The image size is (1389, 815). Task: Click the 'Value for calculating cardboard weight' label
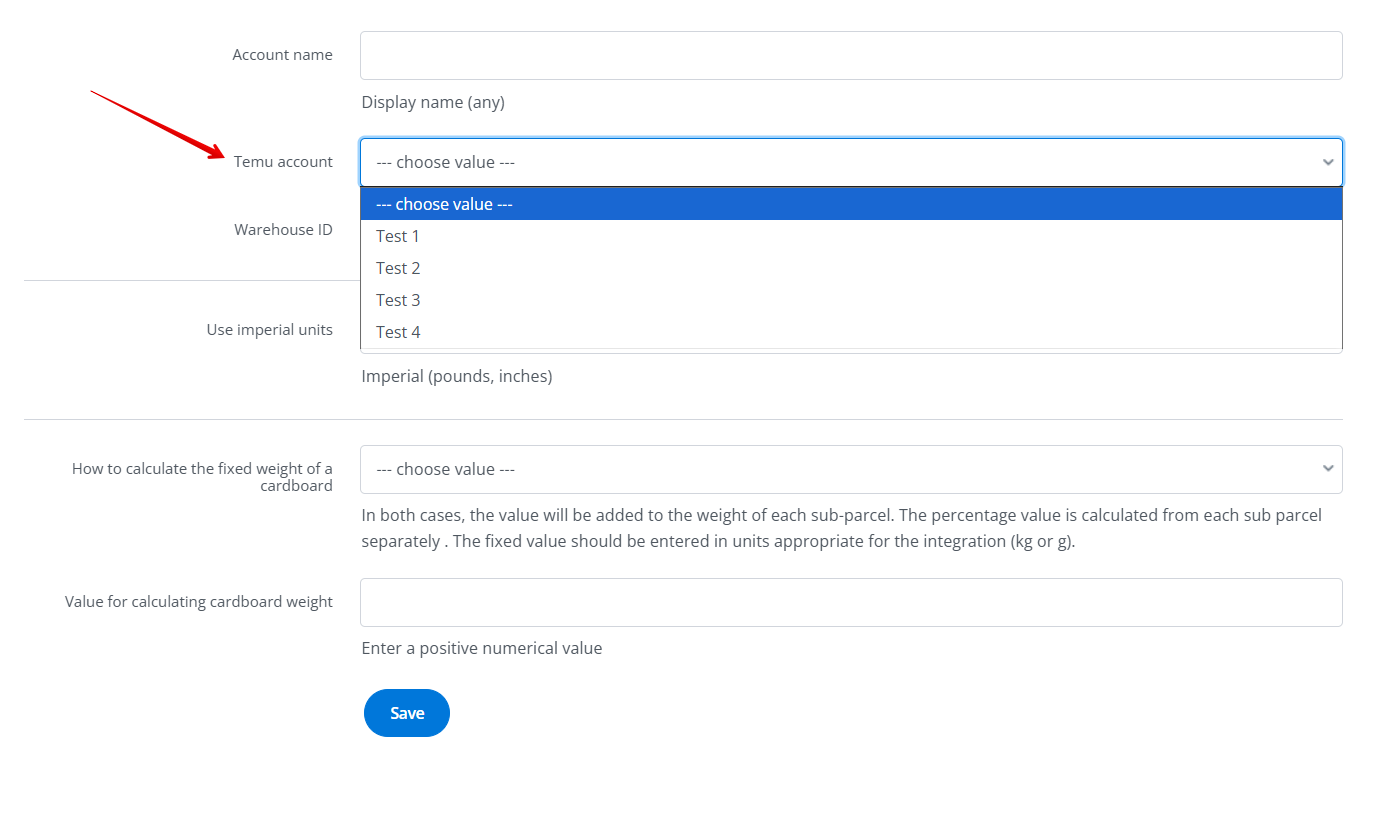click(199, 602)
